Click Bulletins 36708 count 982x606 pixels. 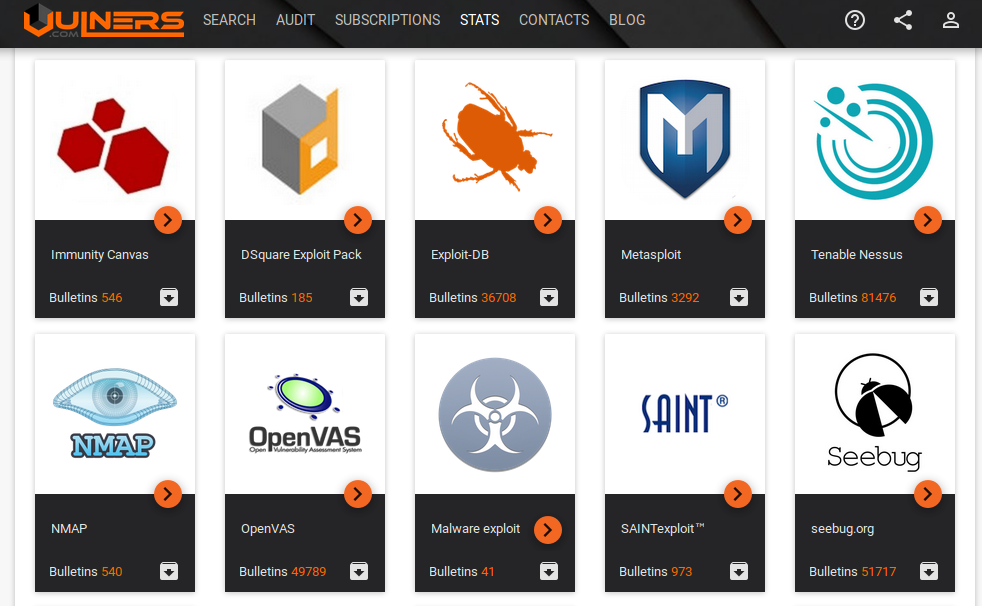(473, 298)
